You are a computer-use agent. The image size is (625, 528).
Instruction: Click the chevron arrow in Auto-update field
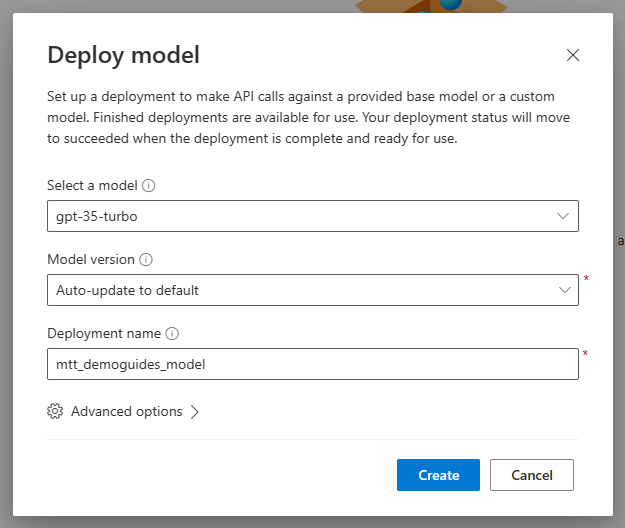[x=563, y=290]
